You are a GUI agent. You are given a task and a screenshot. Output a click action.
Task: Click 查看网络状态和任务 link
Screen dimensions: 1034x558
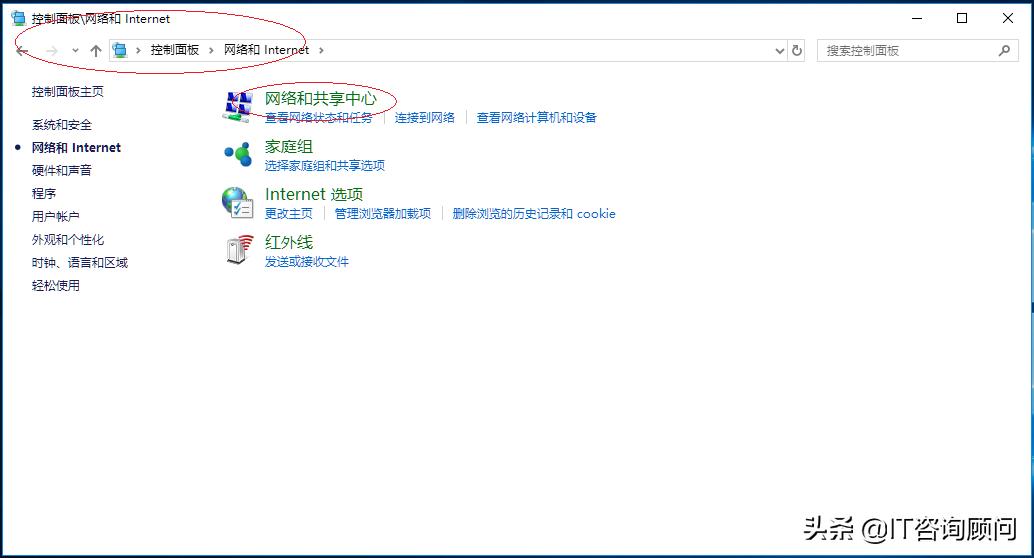[x=319, y=117]
